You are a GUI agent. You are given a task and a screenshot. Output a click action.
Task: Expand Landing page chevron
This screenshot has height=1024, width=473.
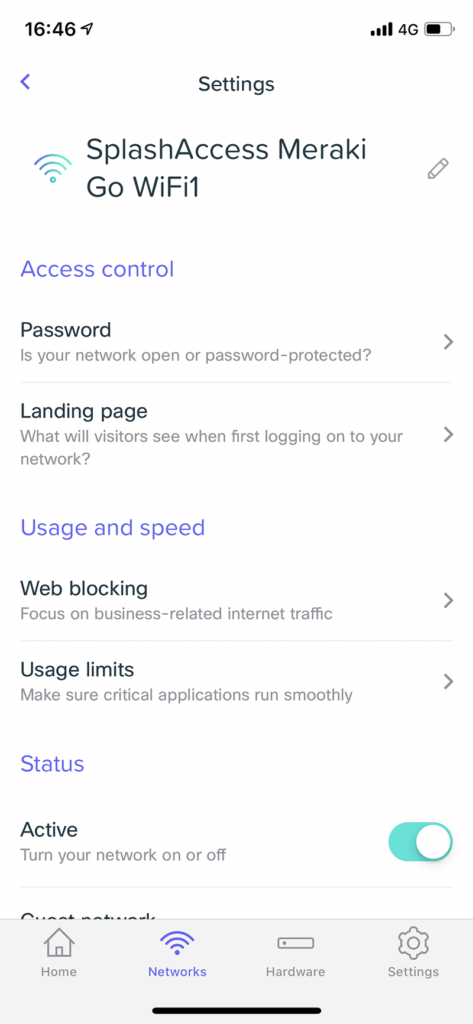pyautogui.click(x=448, y=434)
